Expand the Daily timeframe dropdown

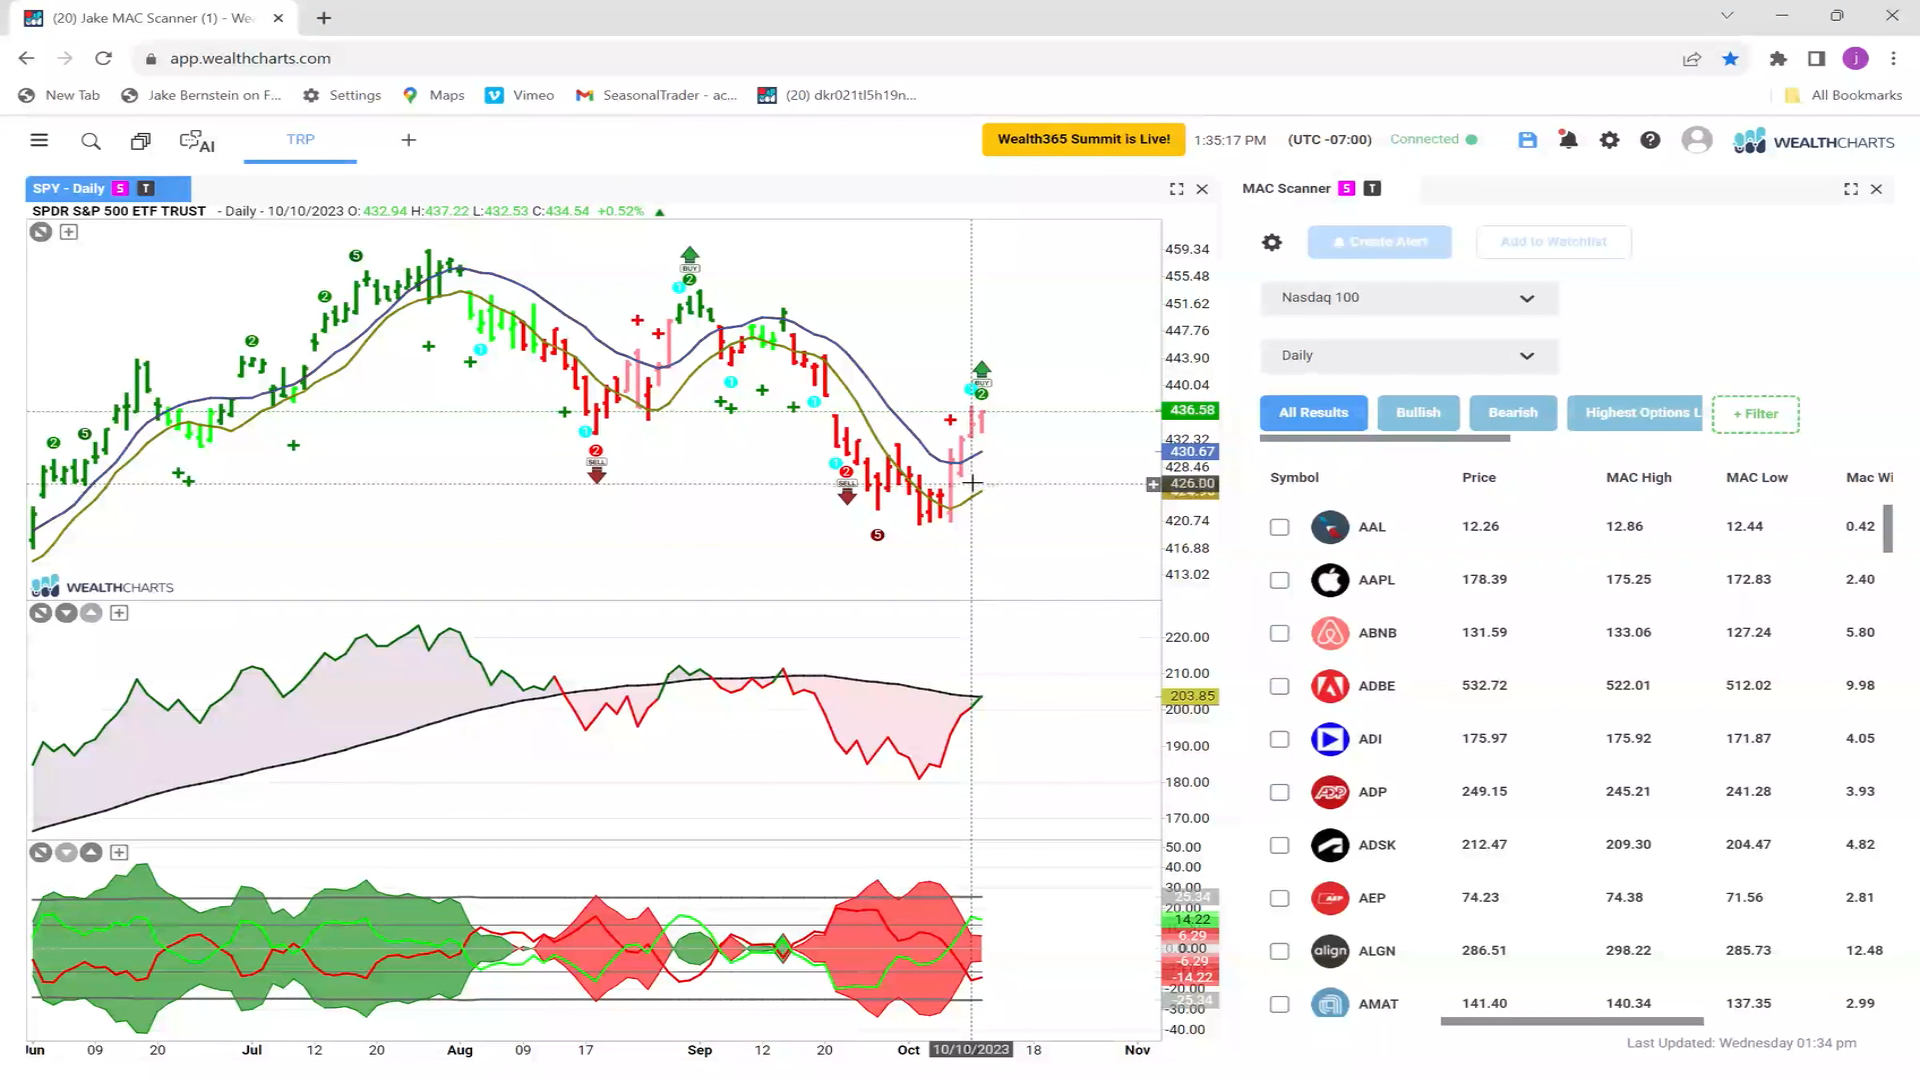(x=1409, y=356)
